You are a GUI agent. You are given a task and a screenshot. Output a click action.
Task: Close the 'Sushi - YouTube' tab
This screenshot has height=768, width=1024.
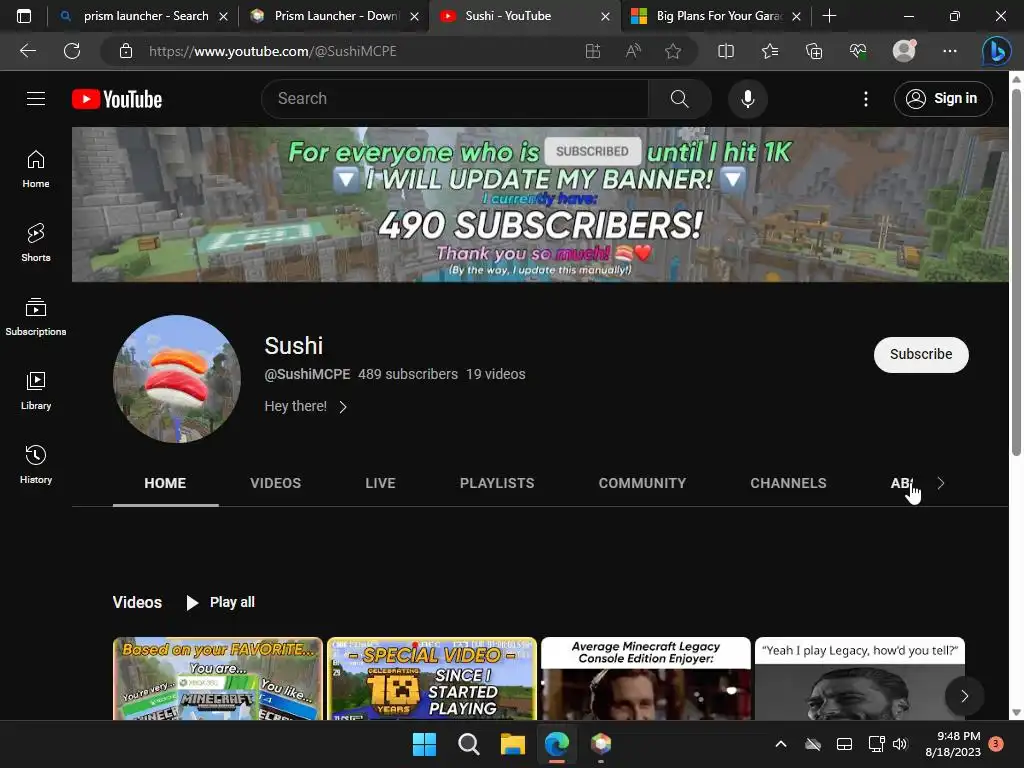(x=605, y=16)
